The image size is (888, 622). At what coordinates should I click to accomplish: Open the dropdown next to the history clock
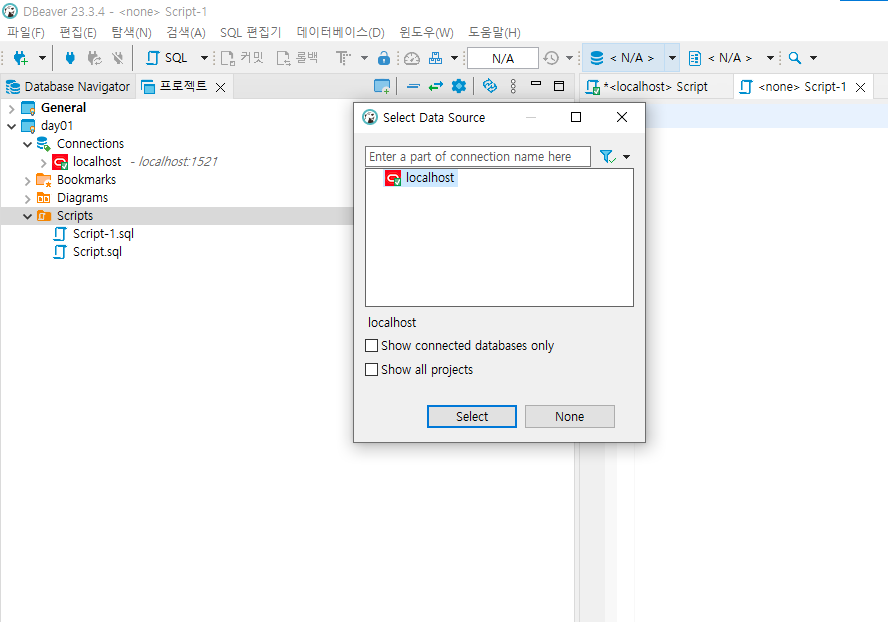point(570,58)
